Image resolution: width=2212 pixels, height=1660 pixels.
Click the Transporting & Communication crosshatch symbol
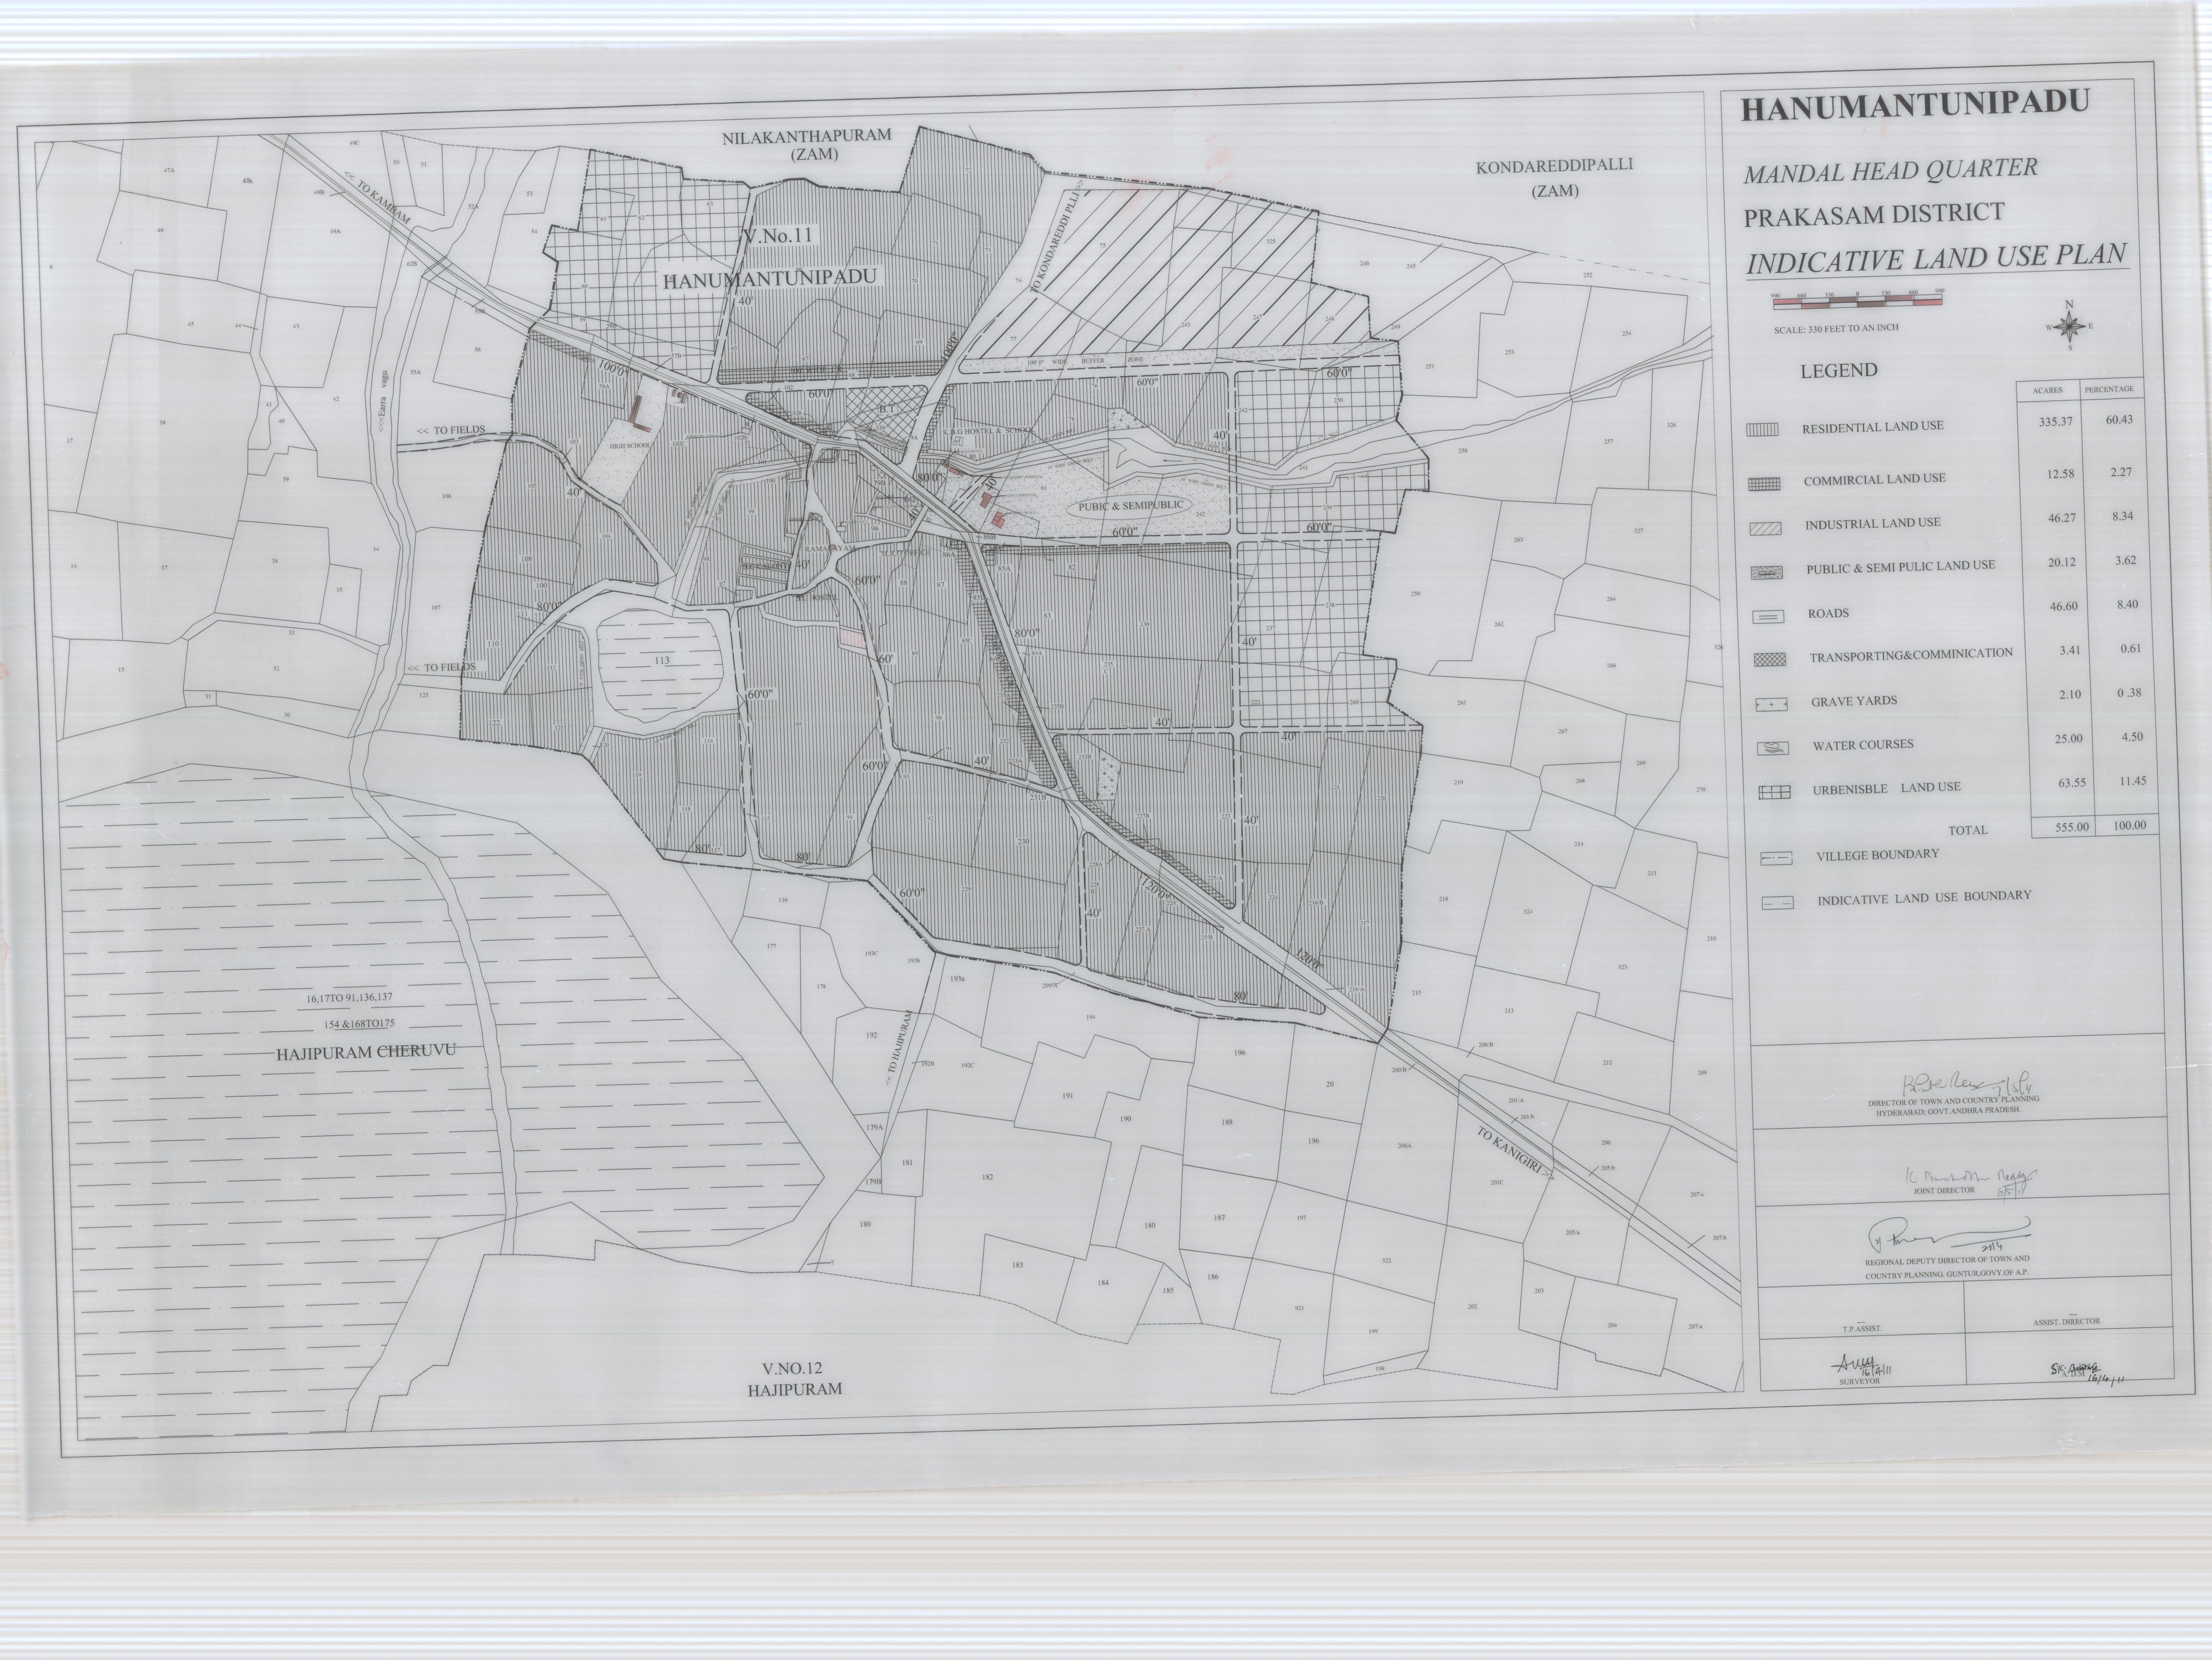coord(1770,660)
